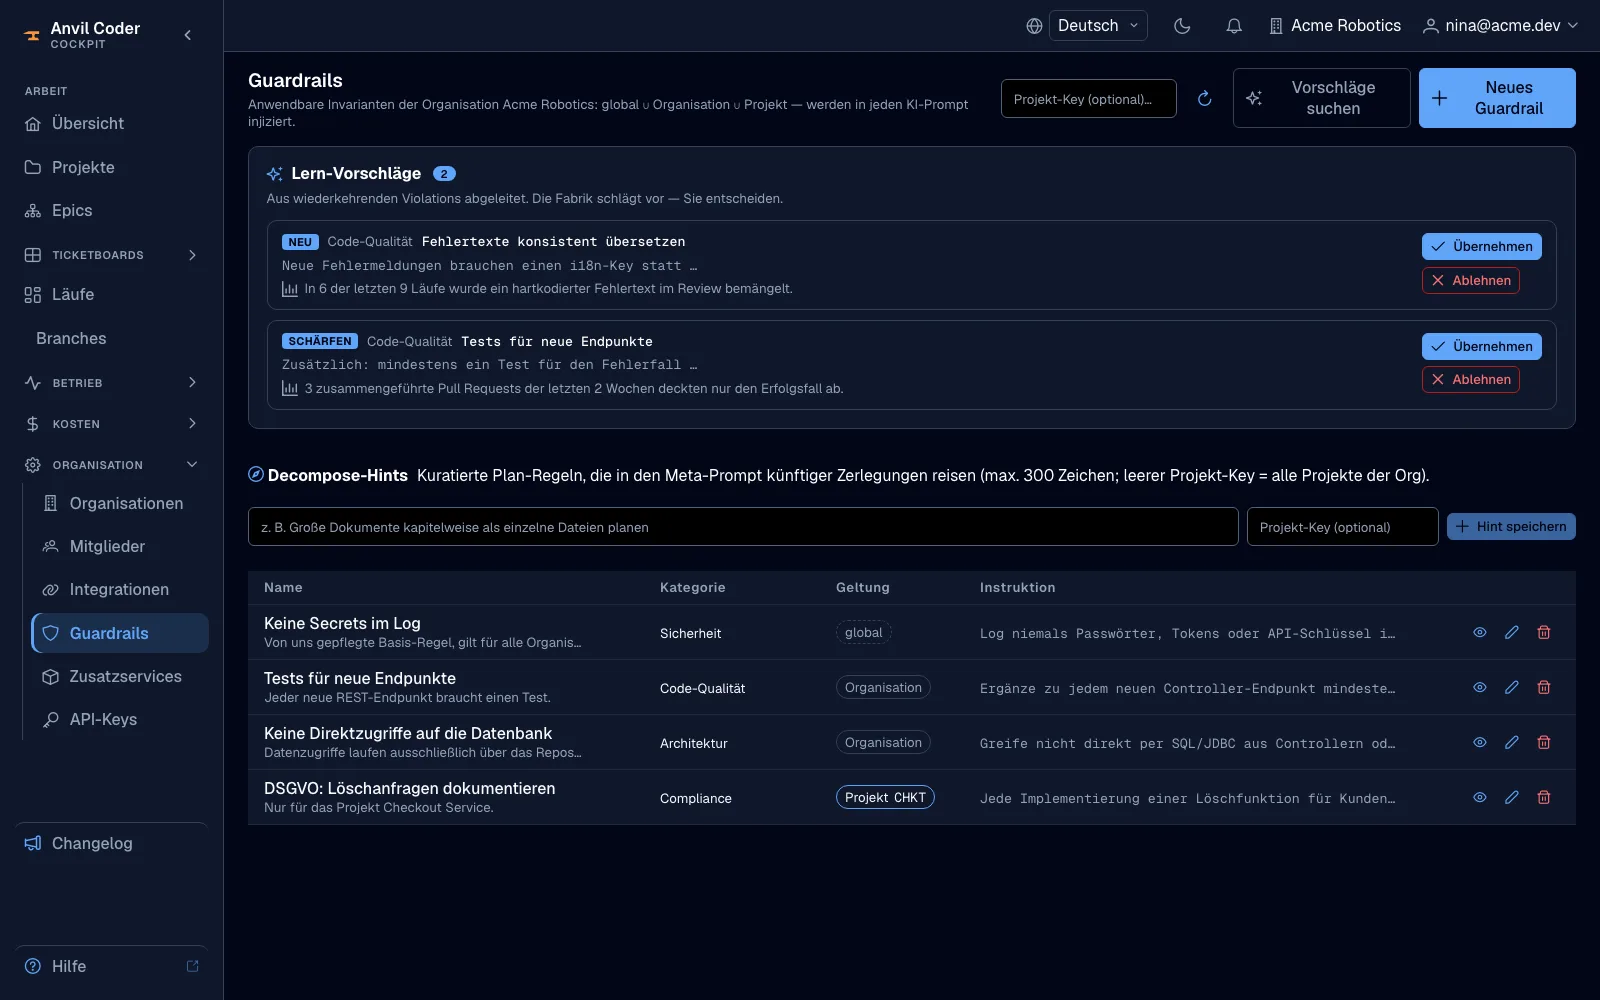This screenshot has height=1000, width=1600.
Task: Open the nina@acme.dev user menu
Action: (1500, 26)
